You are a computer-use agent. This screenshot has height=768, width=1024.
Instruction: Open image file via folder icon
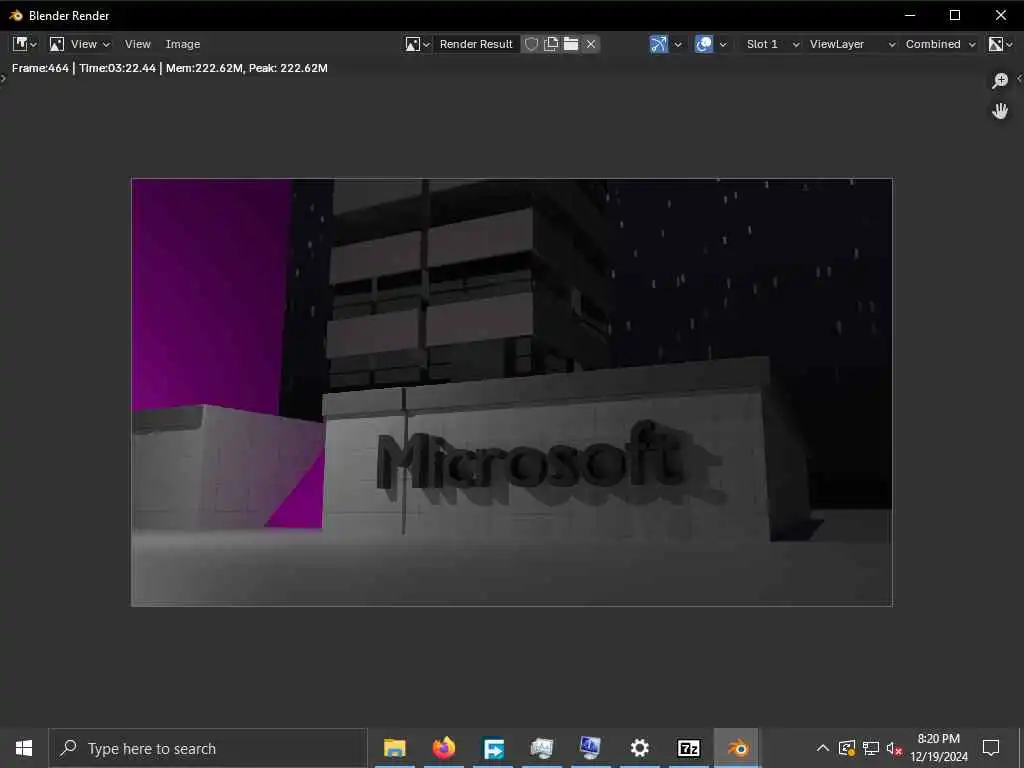point(571,44)
